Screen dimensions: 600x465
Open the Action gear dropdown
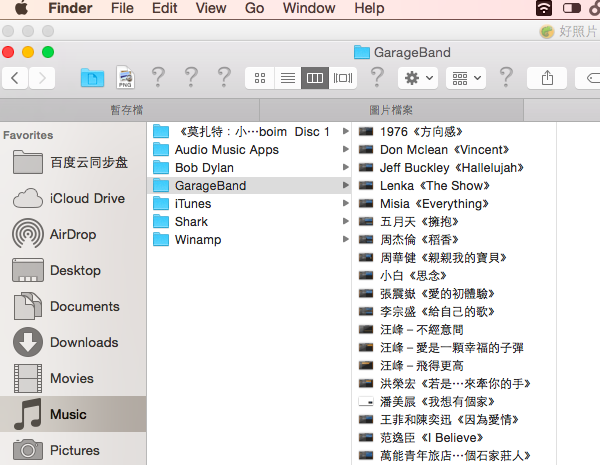click(x=418, y=78)
